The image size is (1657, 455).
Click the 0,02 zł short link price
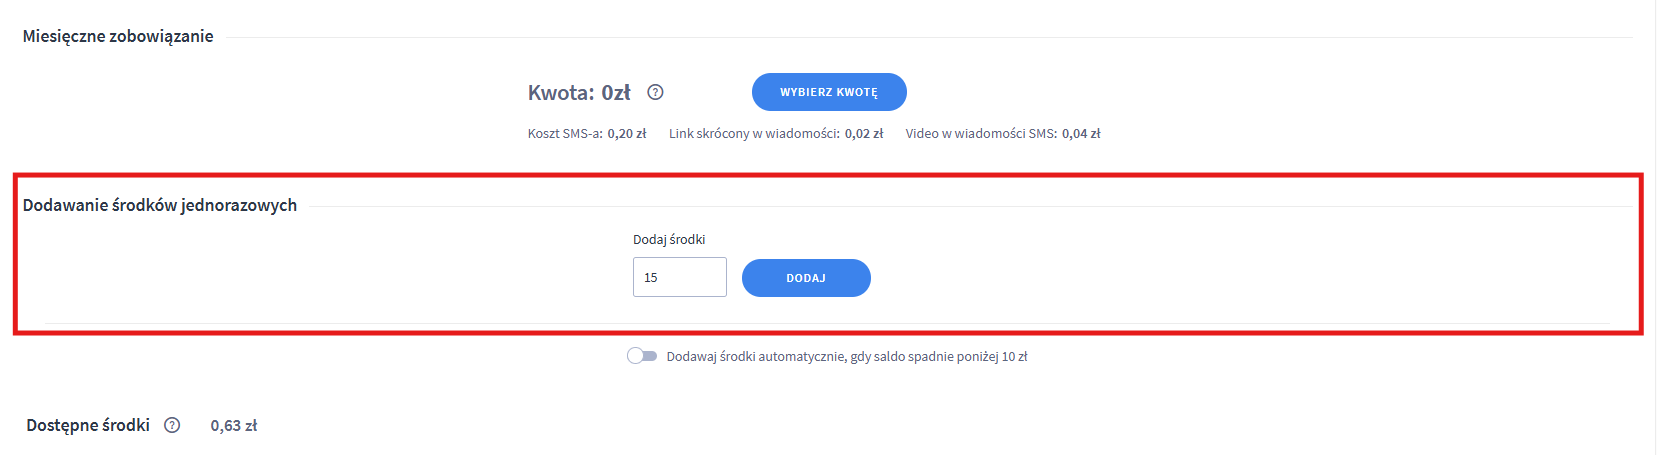coord(864,133)
